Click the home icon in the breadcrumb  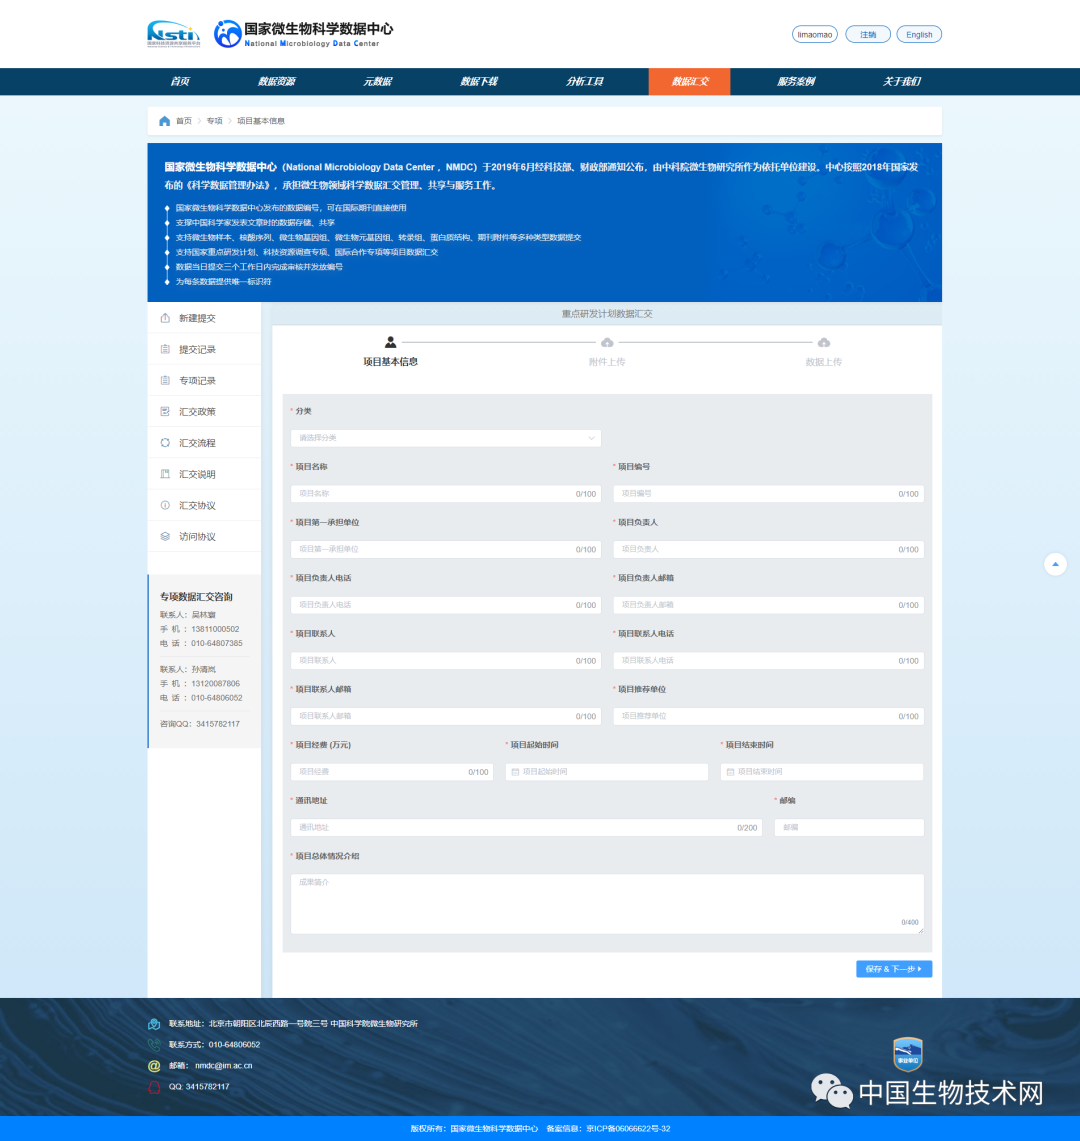pos(164,121)
